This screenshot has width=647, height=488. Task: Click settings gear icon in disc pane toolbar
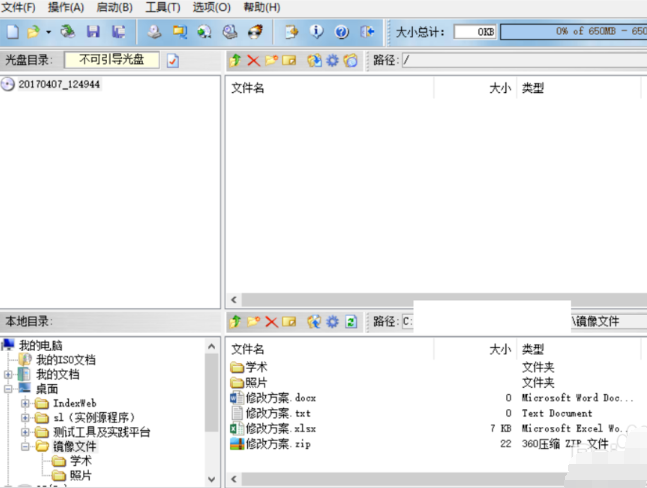pos(332,61)
